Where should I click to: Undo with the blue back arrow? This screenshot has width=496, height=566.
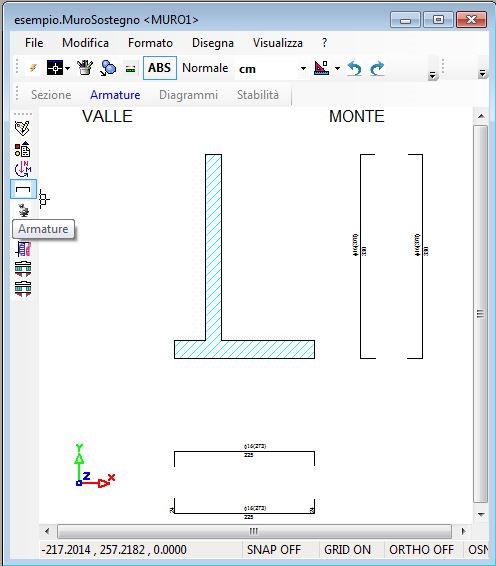point(354,68)
